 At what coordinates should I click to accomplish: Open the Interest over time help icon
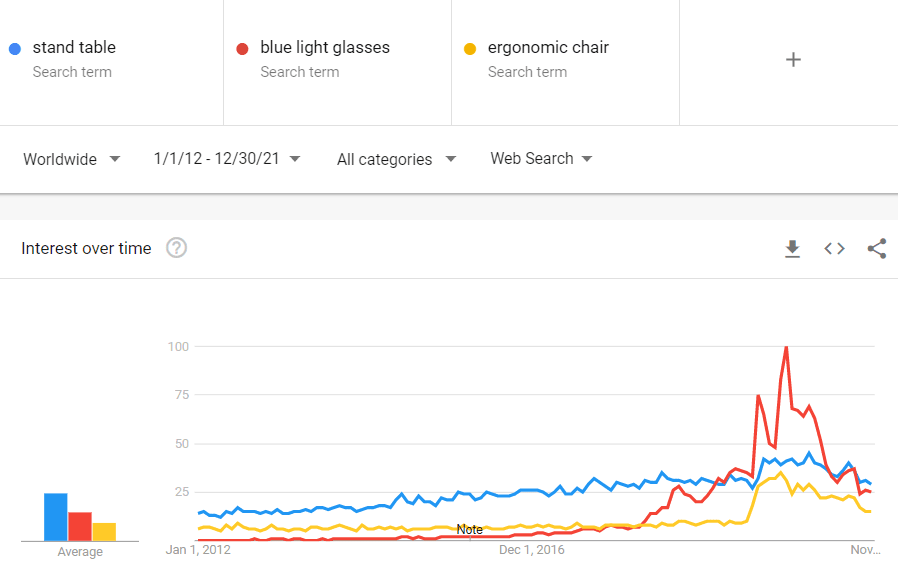click(x=176, y=248)
